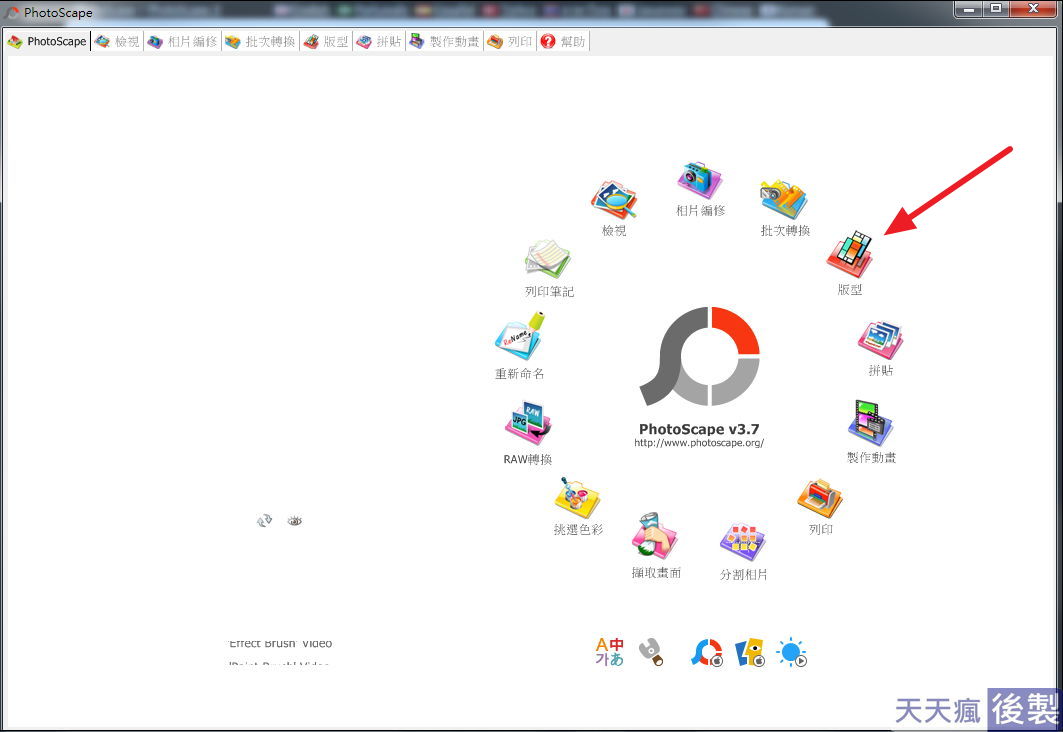Click the sun-shaped play icon
The width and height of the screenshot is (1063, 732).
pyautogui.click(x=792, y=653)
